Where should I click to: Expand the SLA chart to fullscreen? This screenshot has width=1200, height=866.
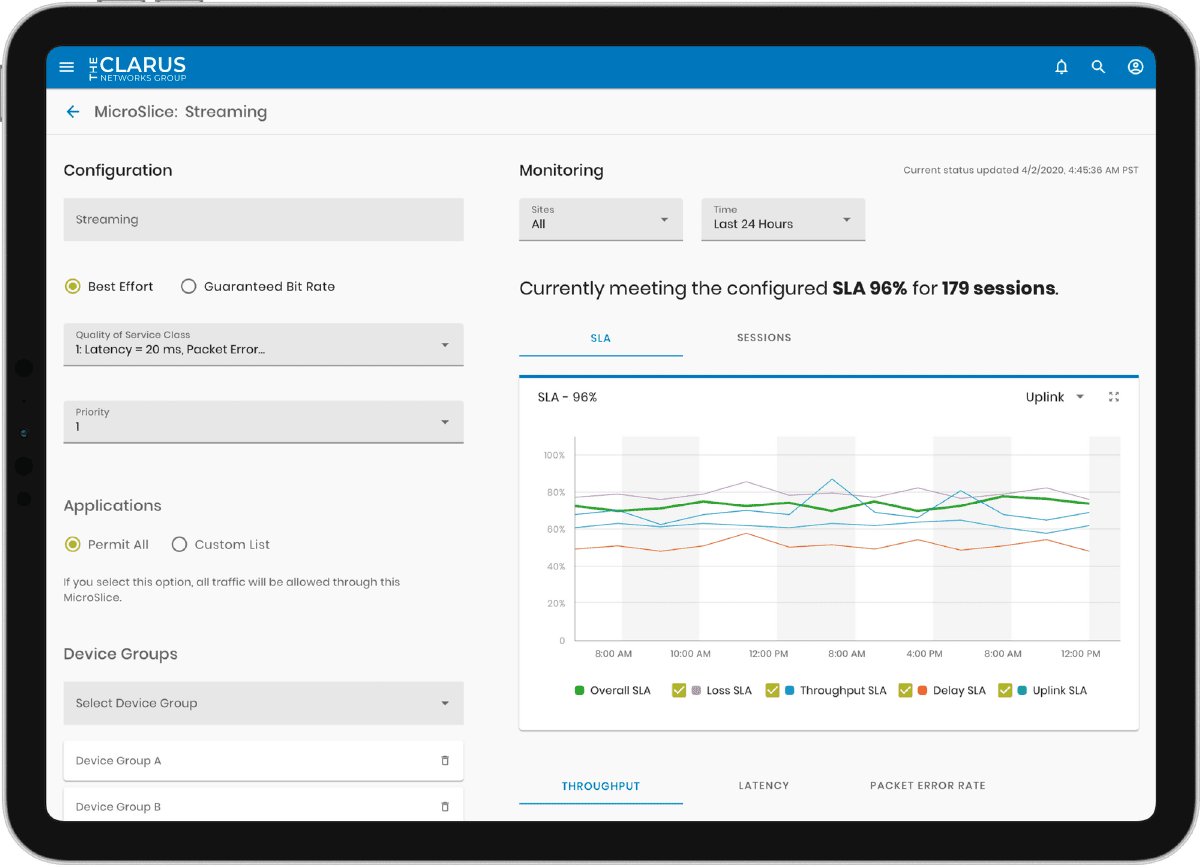(1114, 397)
